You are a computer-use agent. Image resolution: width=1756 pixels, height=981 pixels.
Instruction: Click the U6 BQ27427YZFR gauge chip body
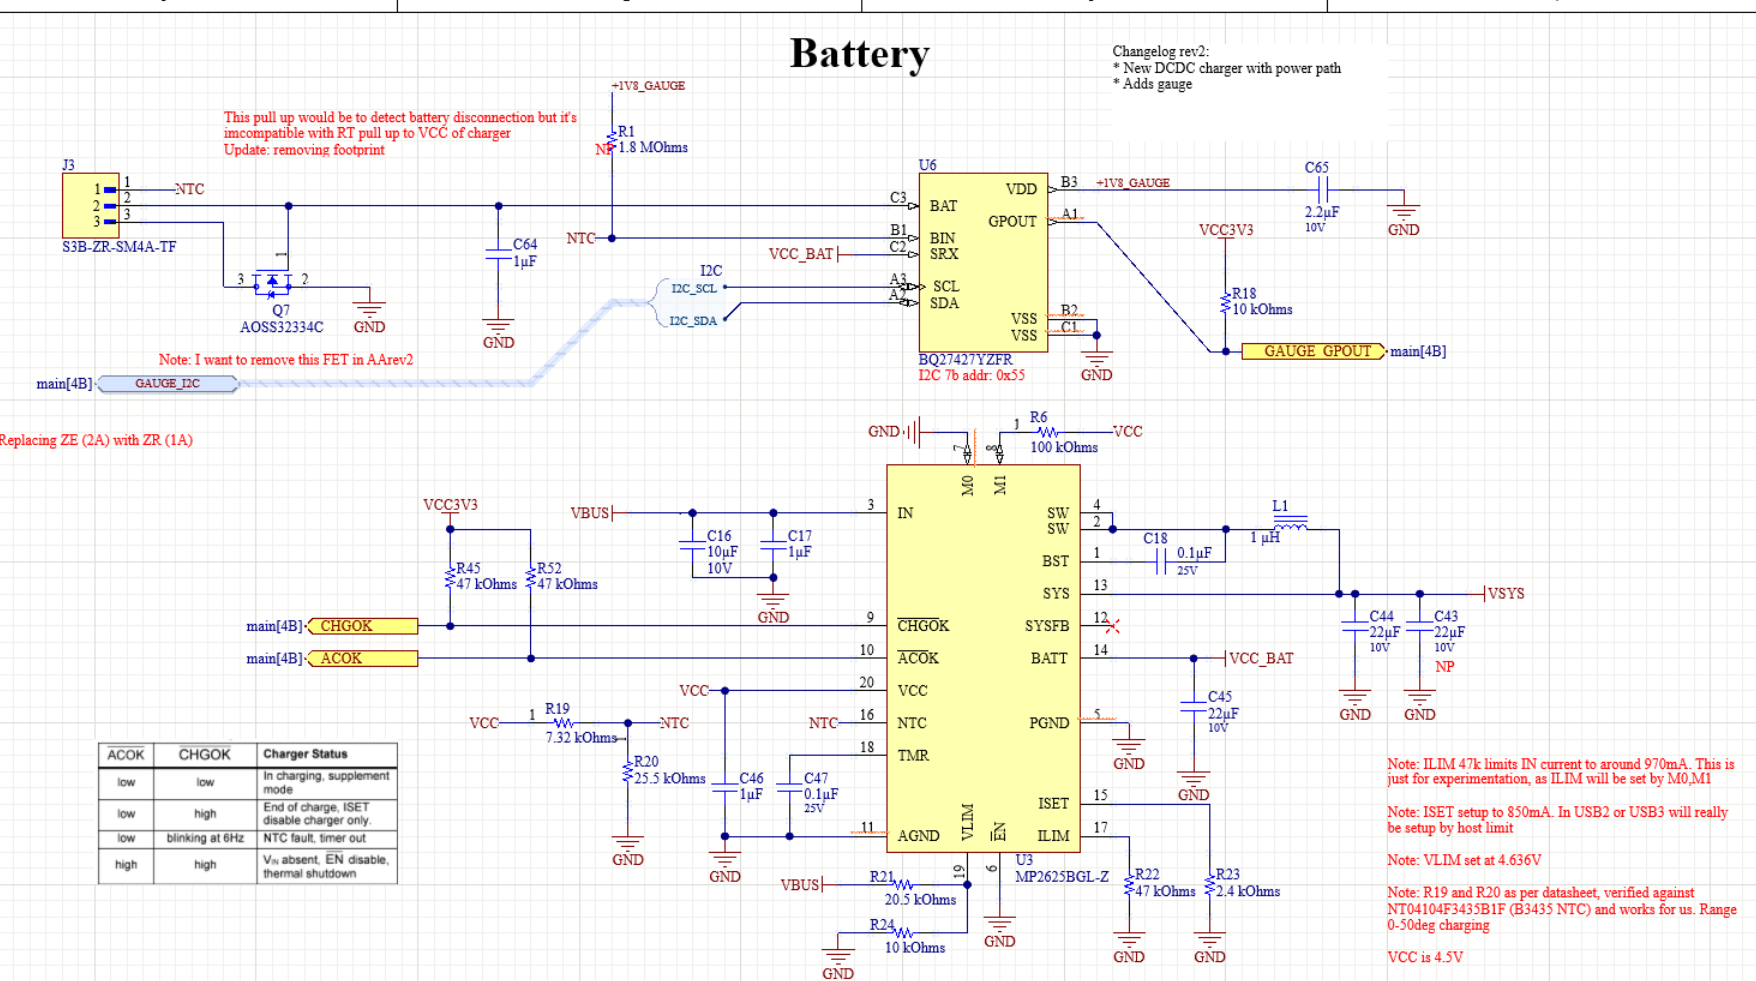[983, 262]
